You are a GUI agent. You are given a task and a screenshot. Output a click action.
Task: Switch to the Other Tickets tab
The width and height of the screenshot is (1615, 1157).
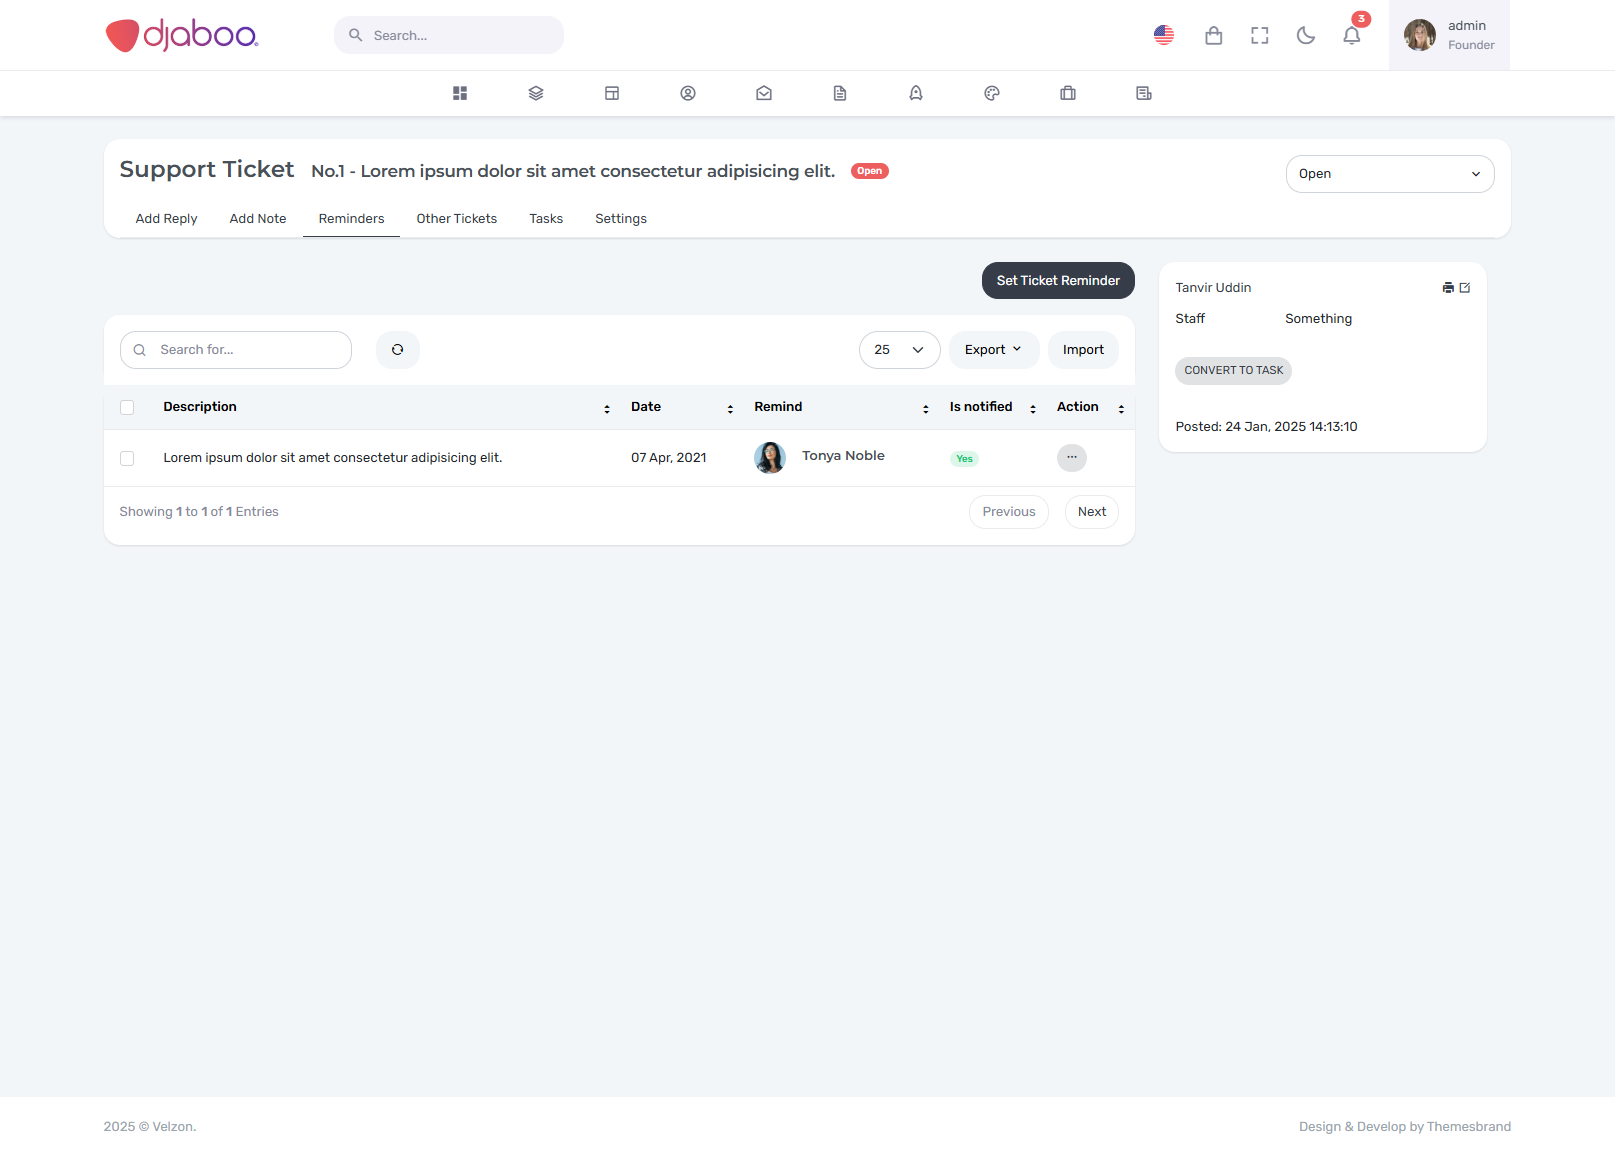[x=456, y=219]
